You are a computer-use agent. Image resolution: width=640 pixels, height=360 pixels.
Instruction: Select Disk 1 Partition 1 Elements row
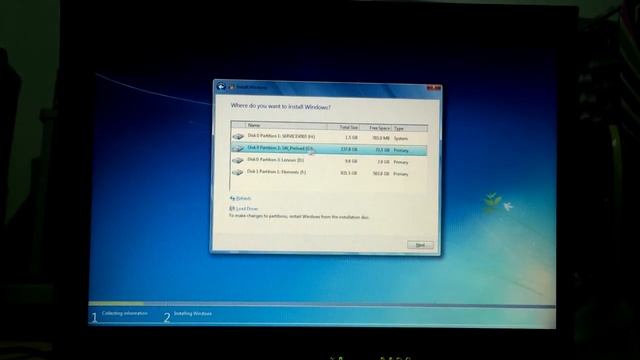pyautogui.click(x=329, y=173)
